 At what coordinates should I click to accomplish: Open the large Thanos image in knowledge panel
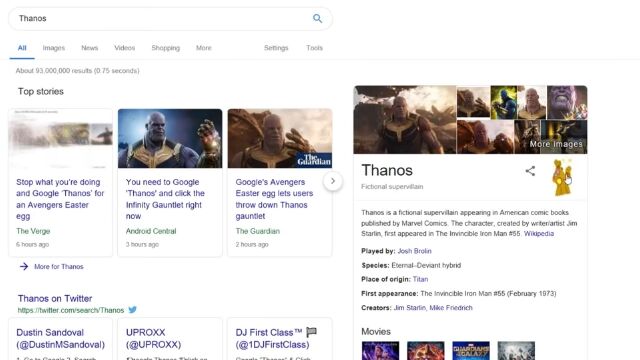click(x=405, y=120)
